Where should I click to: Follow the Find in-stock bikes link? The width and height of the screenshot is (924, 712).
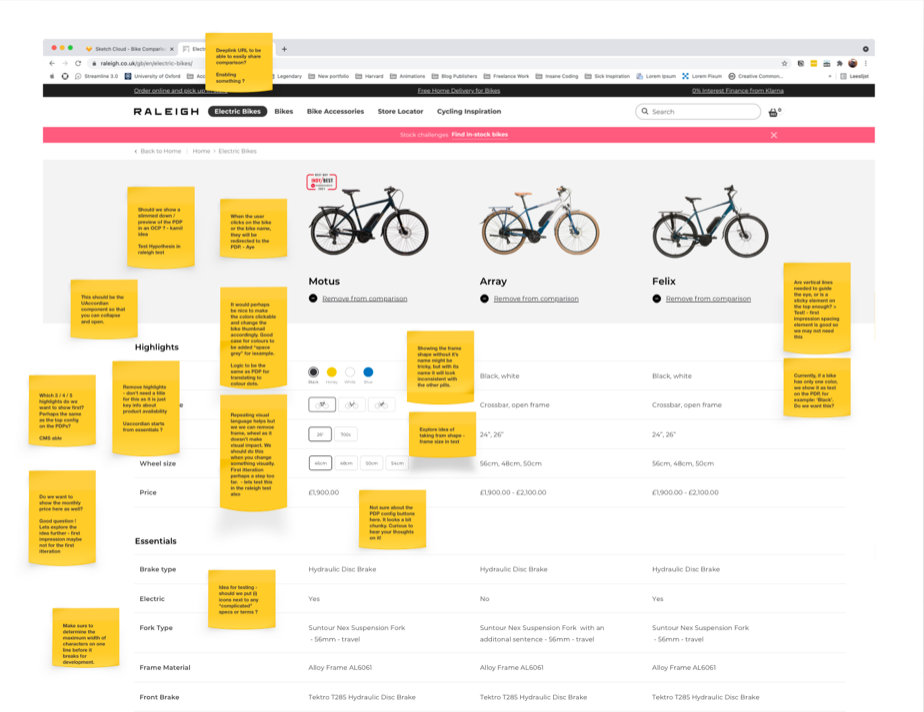[480, 135]
